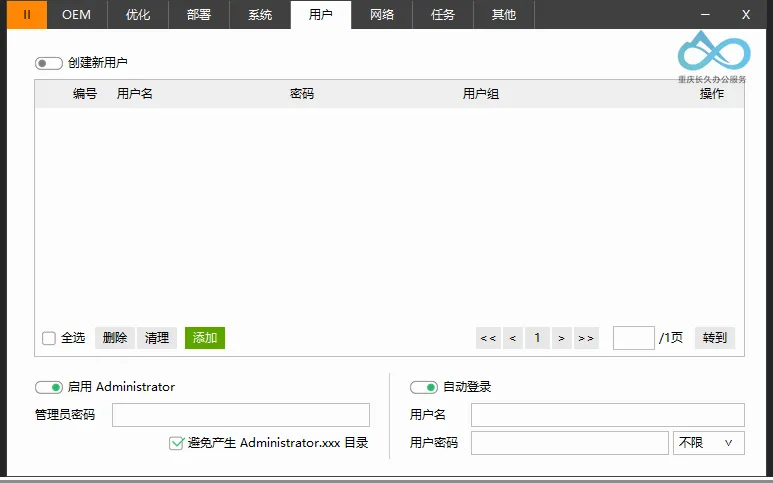Click the green 添加 button
Viewport: 773px width, 483px height.
coord(205,338)
